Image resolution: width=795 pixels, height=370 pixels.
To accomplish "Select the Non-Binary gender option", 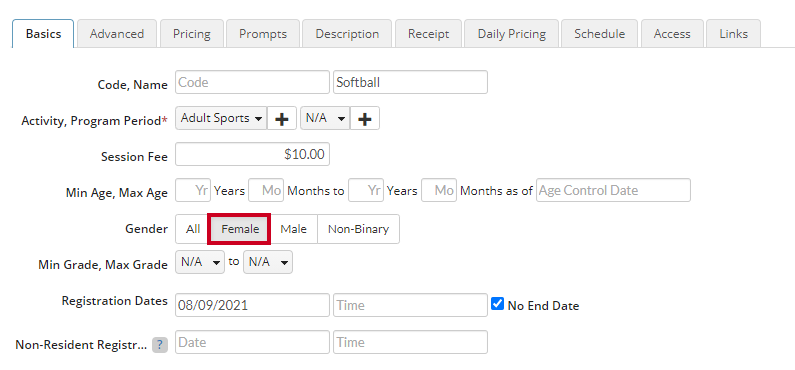I will point(358,229).
